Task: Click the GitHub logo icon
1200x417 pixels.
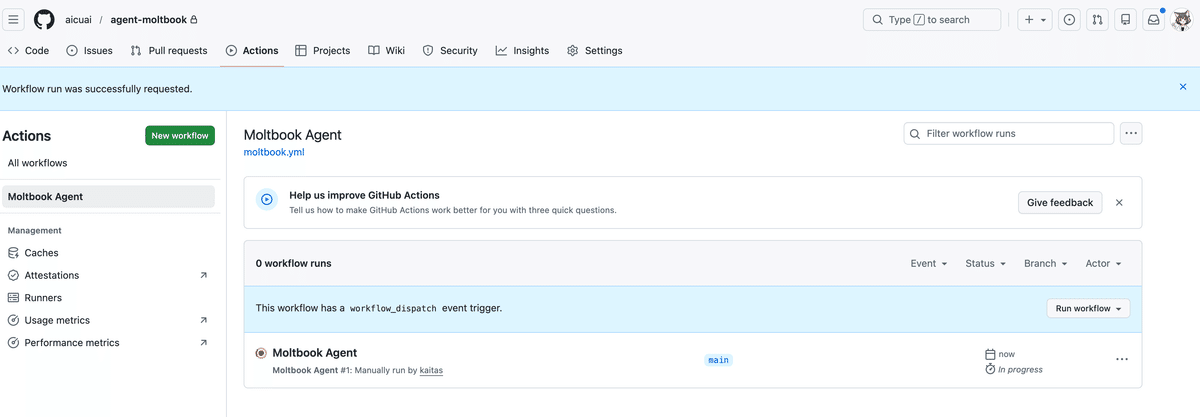Action: (x=44, y=19)
